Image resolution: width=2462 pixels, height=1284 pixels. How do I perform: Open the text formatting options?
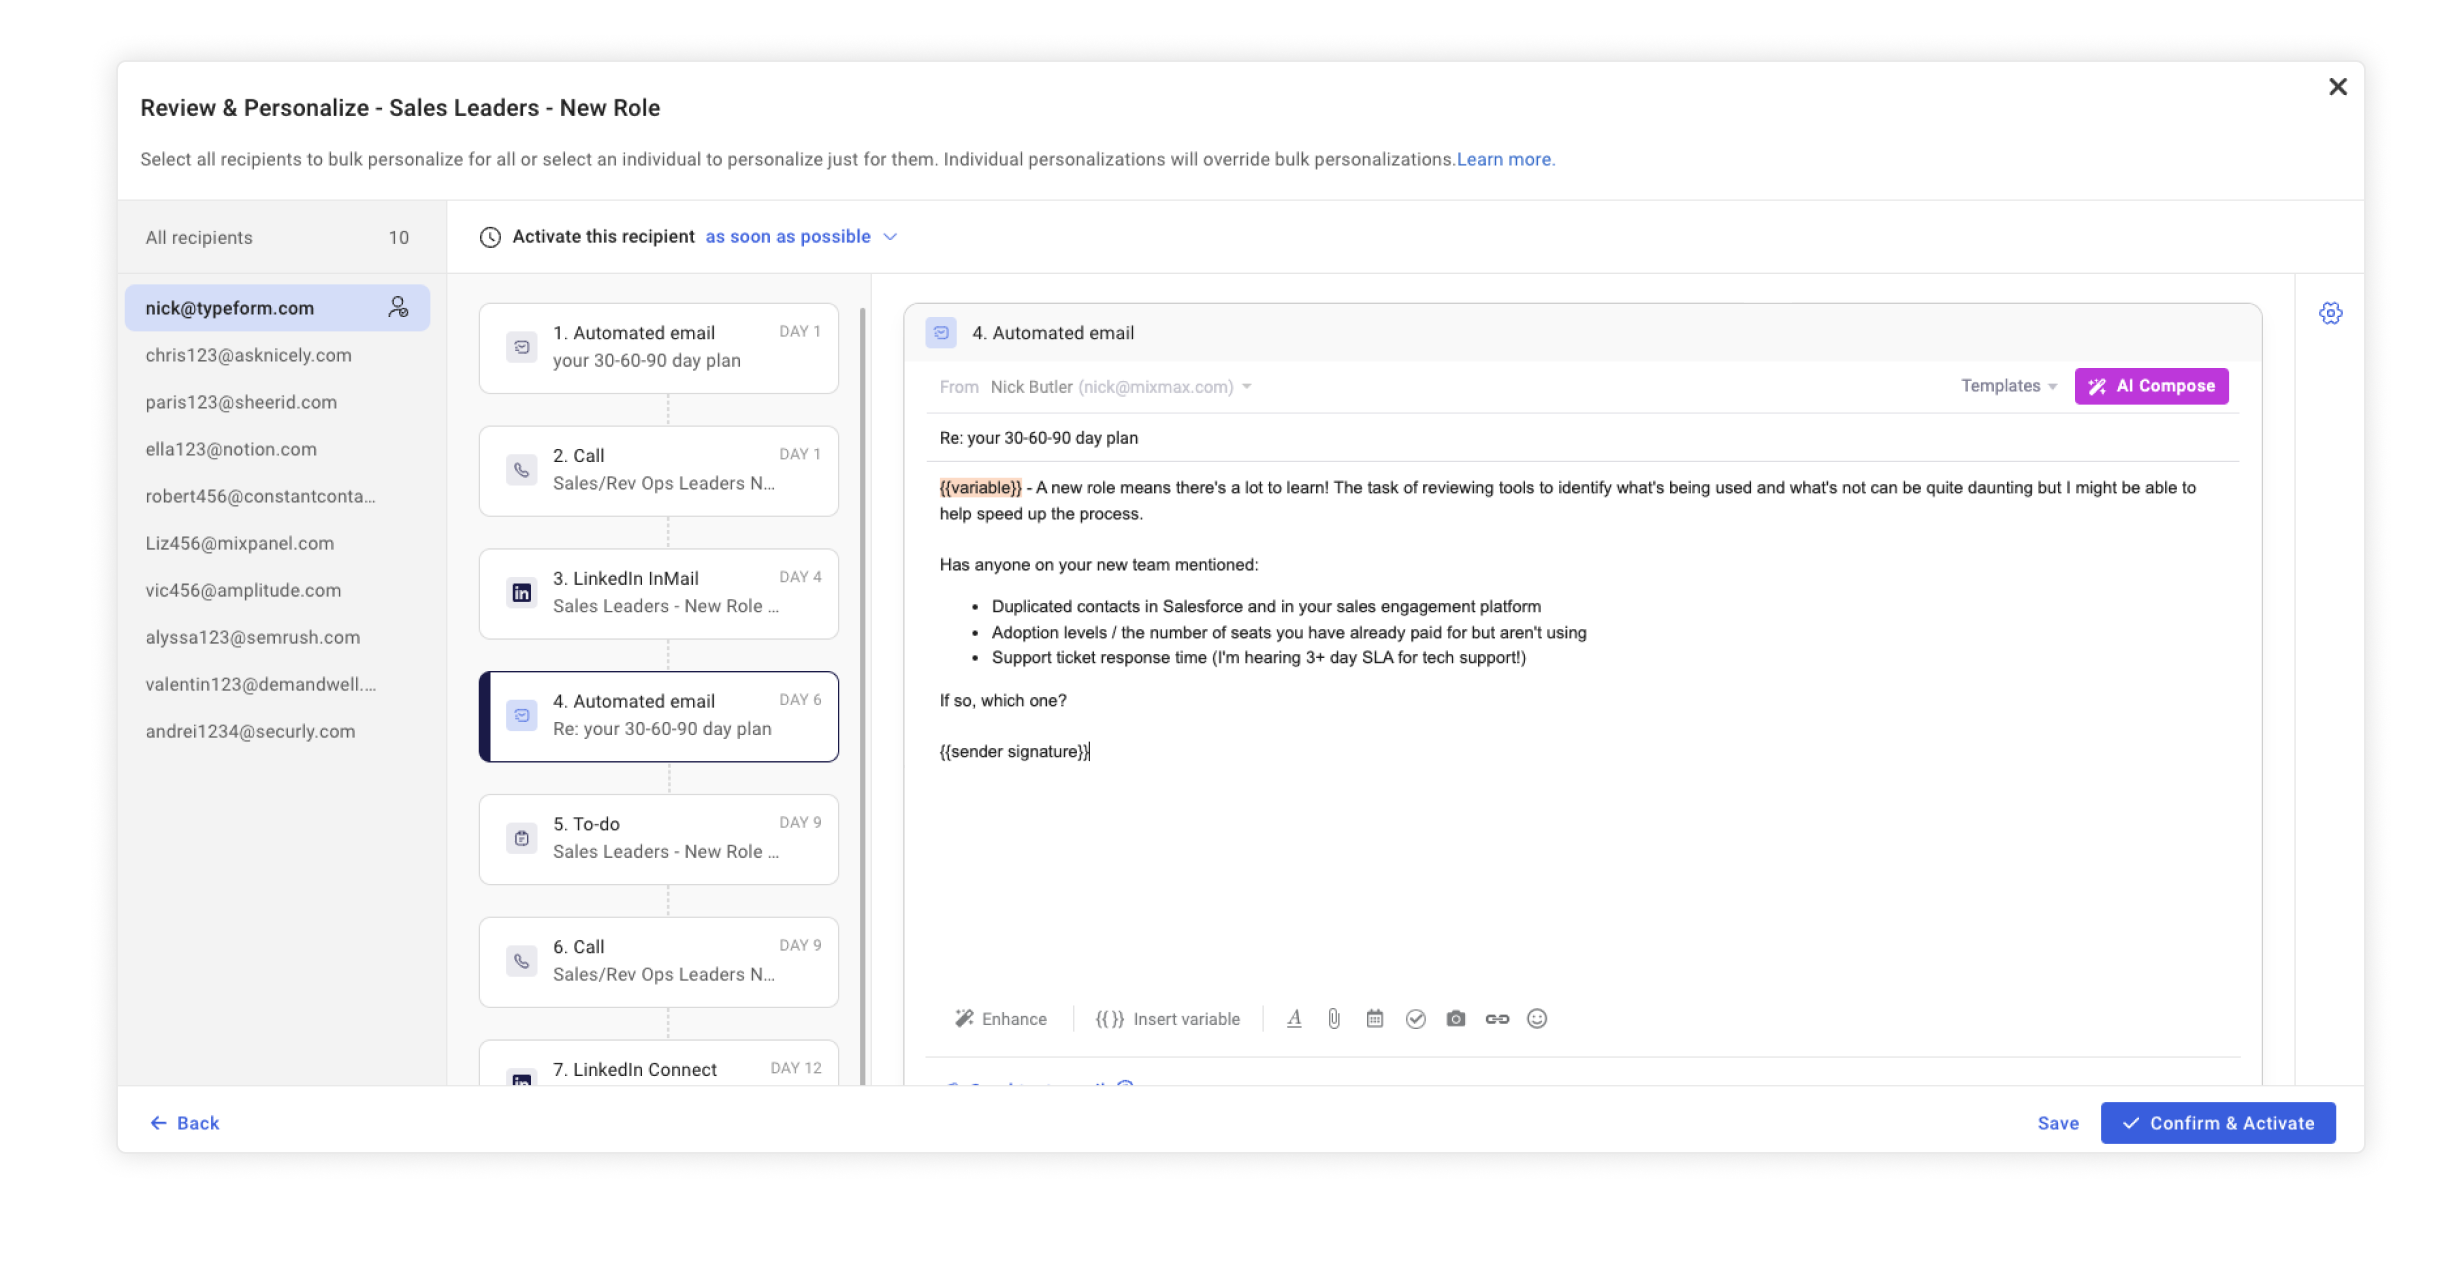point(1294,1018)
